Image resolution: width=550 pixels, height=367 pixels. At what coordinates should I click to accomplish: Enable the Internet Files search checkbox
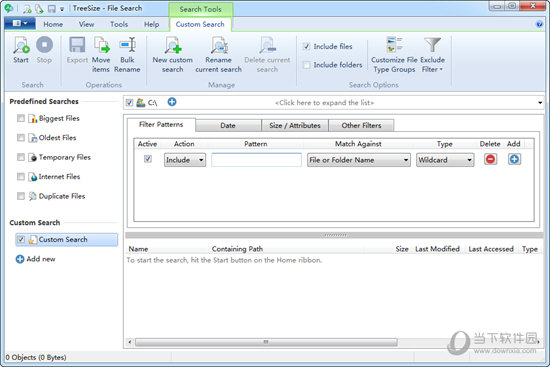click(21, 176)
